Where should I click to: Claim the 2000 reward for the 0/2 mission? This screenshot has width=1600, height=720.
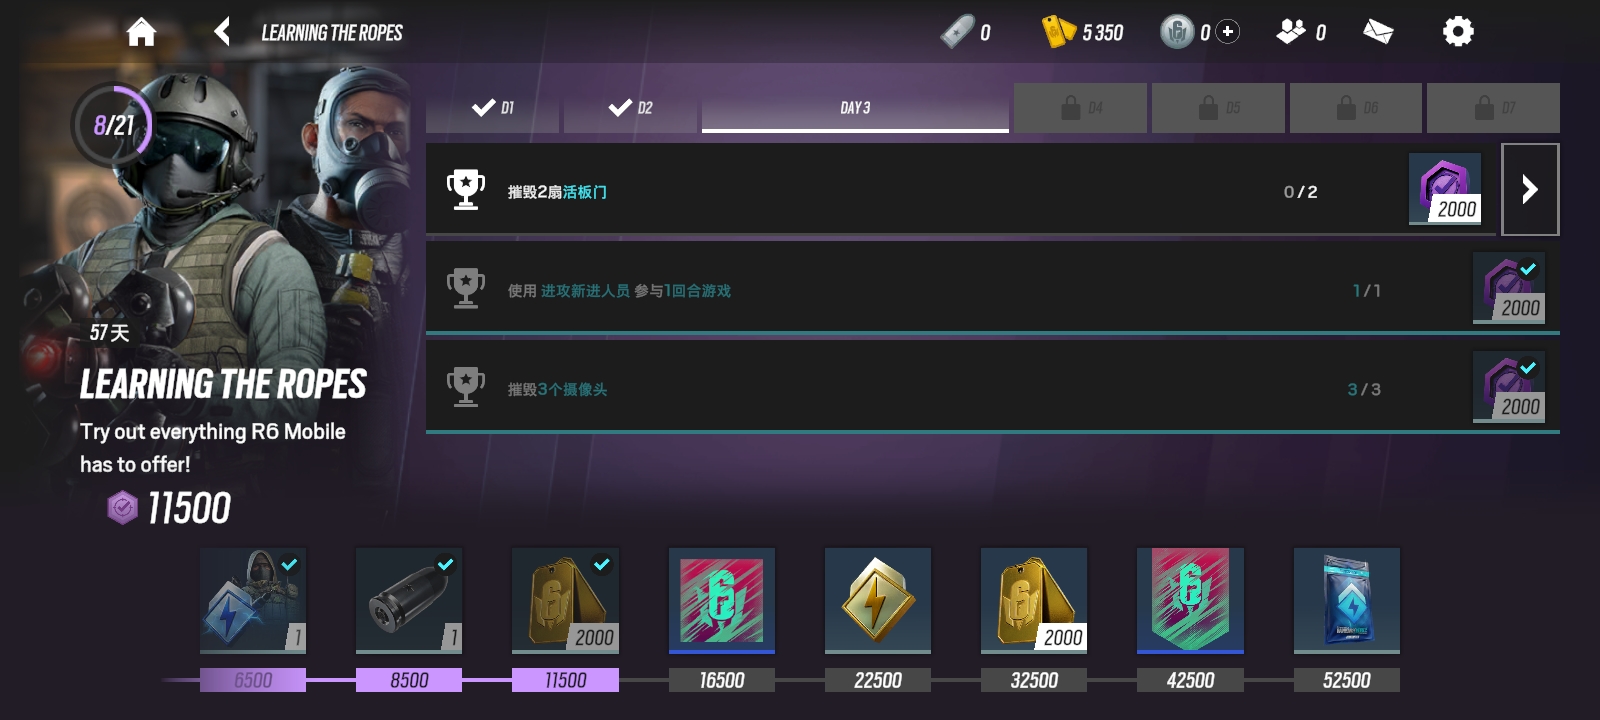click(1445, 188)
